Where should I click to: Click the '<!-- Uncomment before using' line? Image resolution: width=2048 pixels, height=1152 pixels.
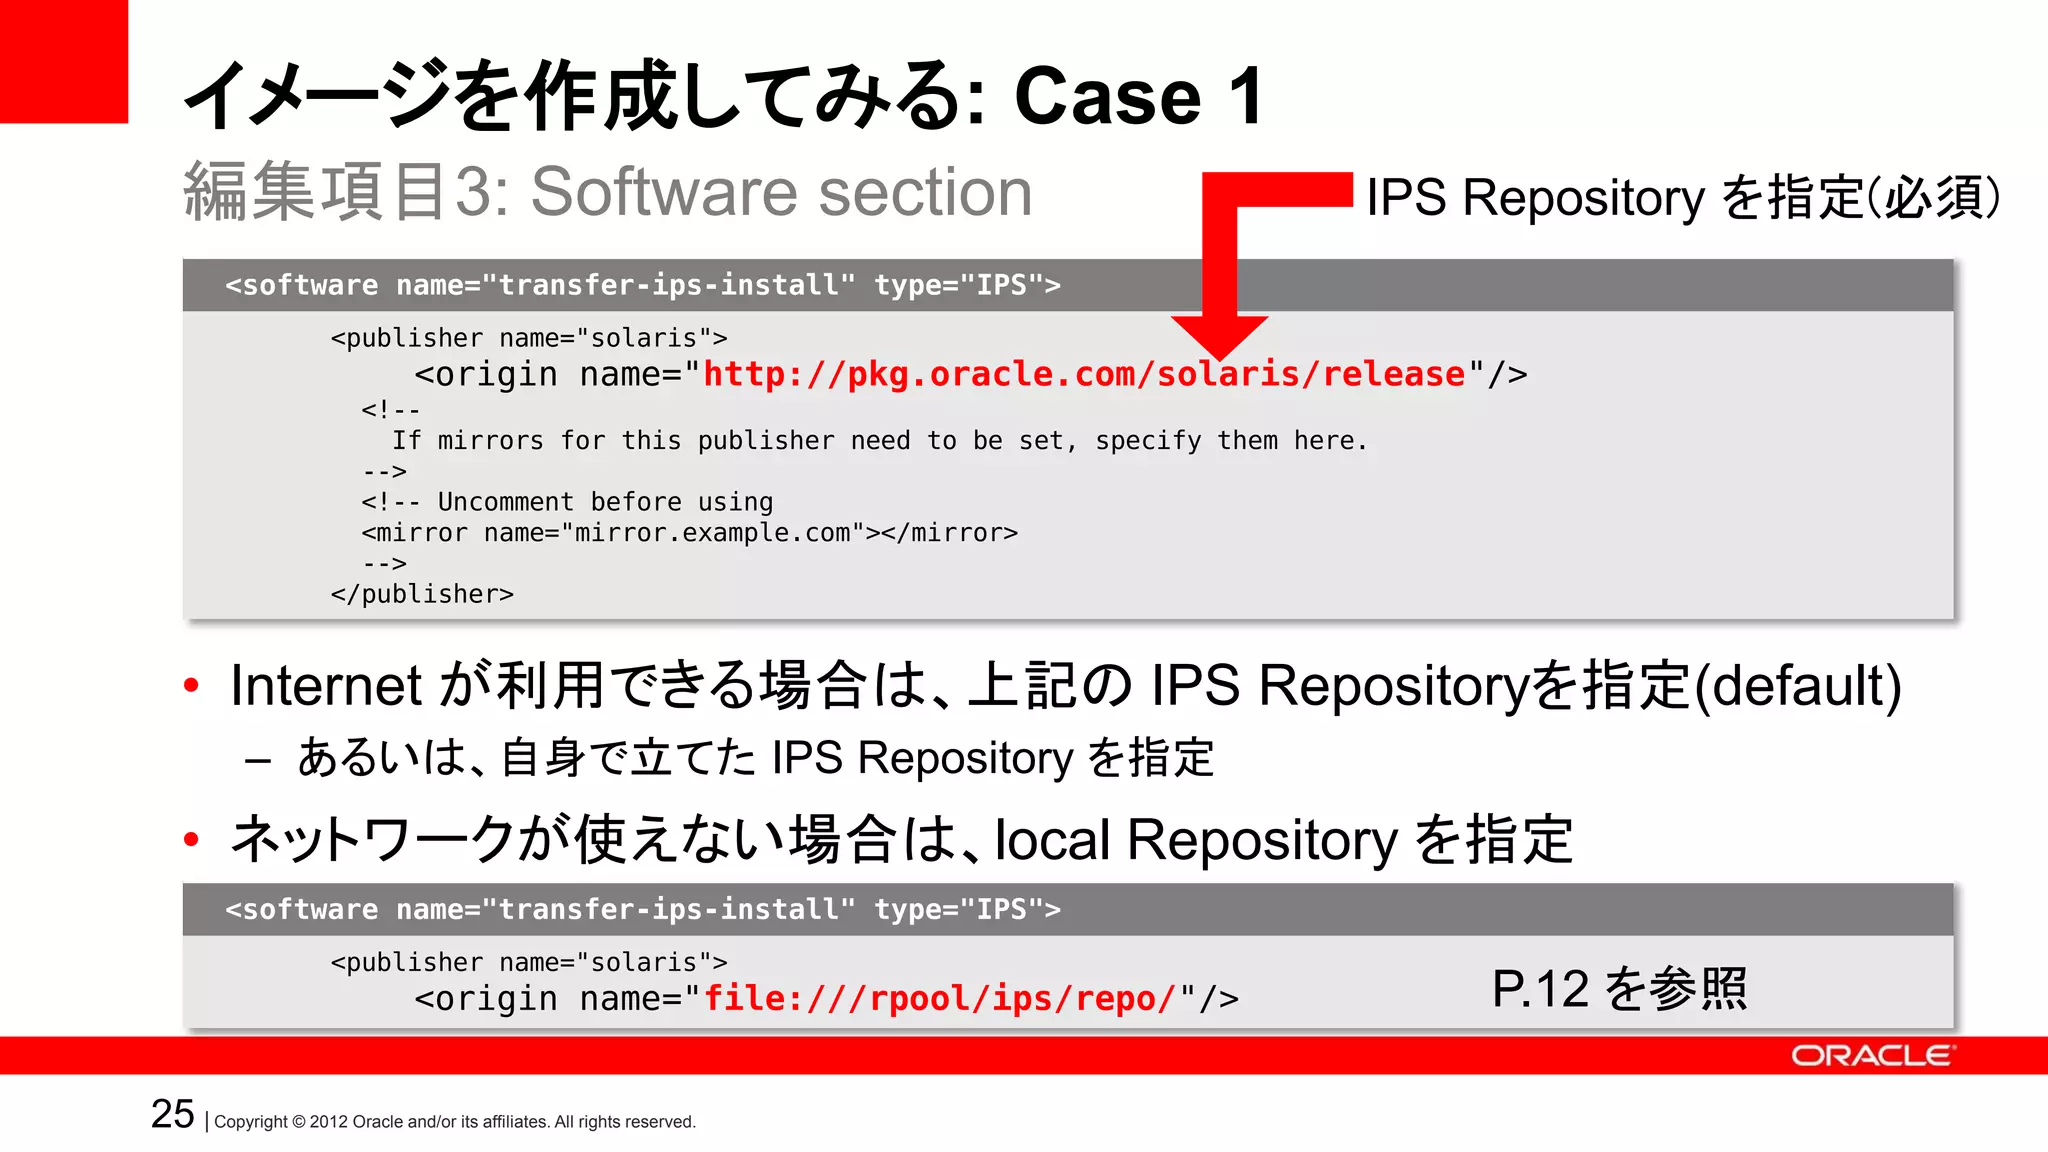click(567, 502)
